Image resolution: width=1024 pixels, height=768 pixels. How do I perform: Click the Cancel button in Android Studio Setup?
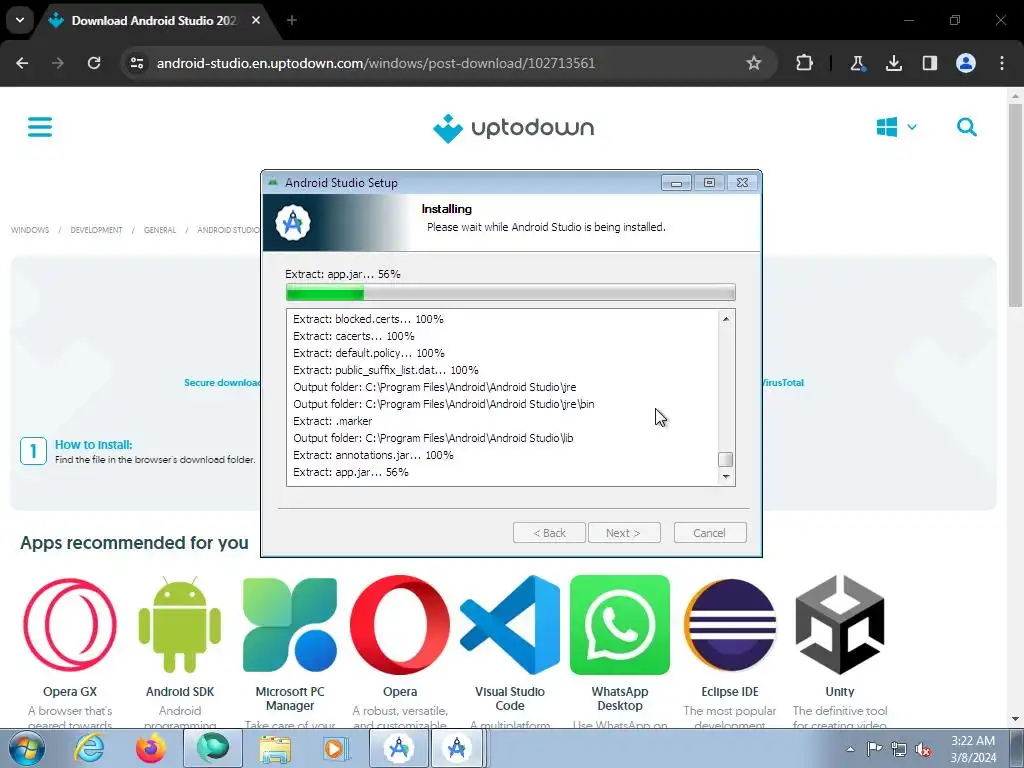[x=710, y=533]
